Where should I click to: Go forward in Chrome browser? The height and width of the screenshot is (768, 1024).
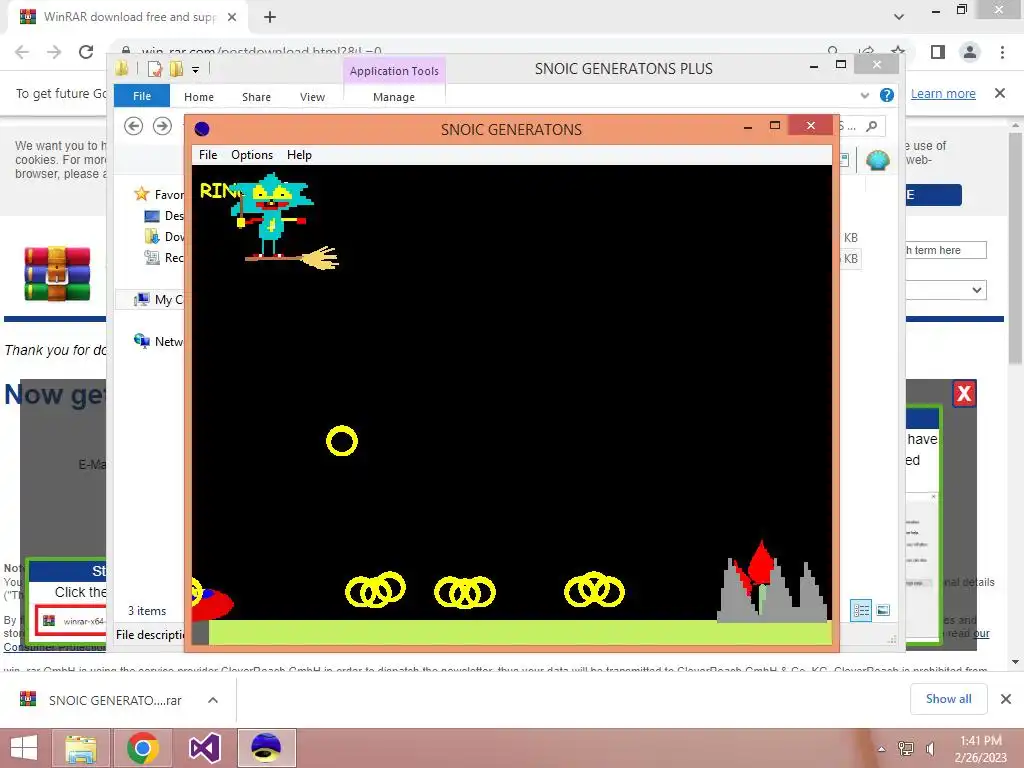[x=54, y=52]
